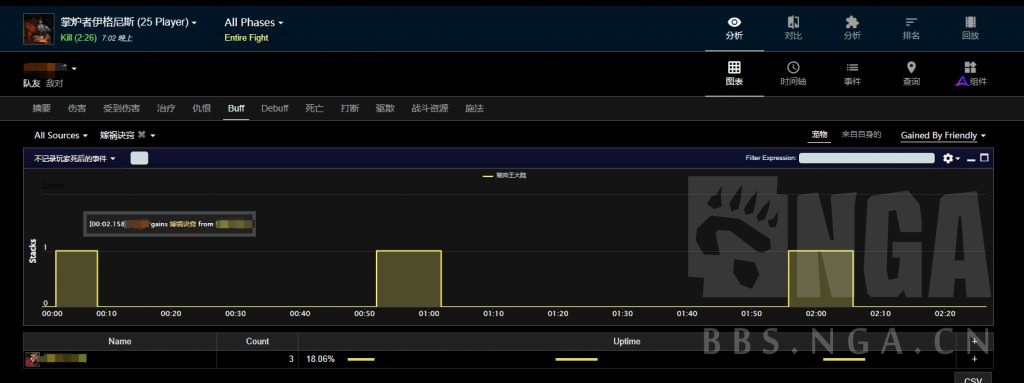Click into the Filter Expression field

867,158
